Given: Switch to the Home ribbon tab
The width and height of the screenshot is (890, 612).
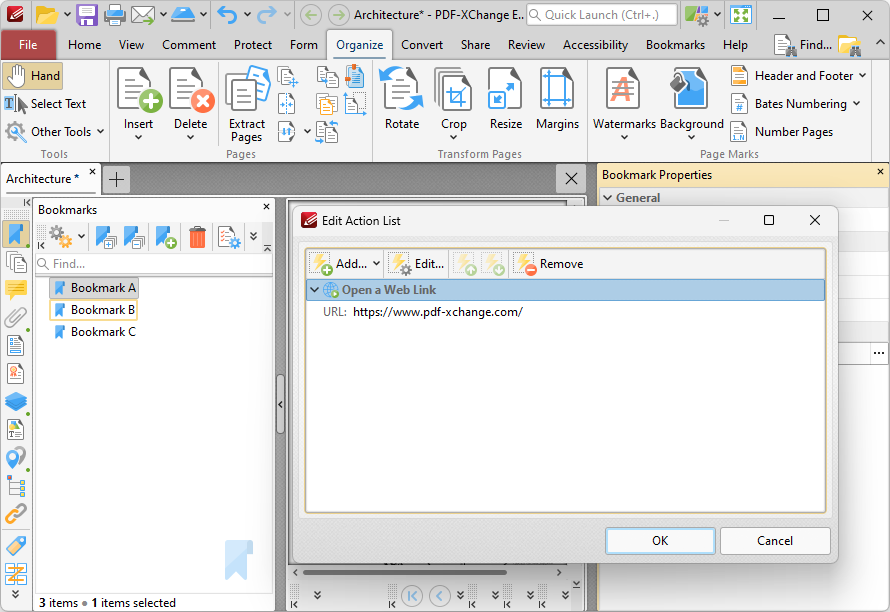Looking at the screenshot, I should pos(85,45).
